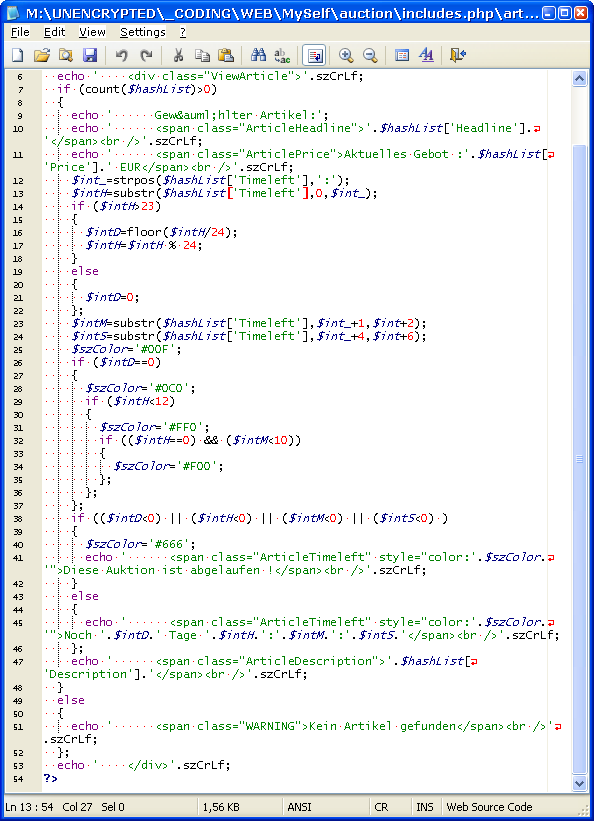Click the Web Source Code scheme label
This screenshot has height=821, width=594.
(x=489, y=807)
